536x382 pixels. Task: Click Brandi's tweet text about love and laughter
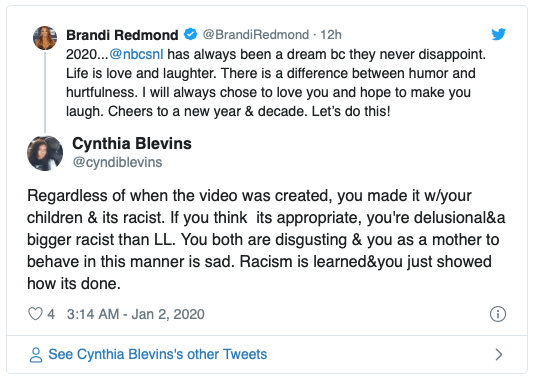[276, 83]
